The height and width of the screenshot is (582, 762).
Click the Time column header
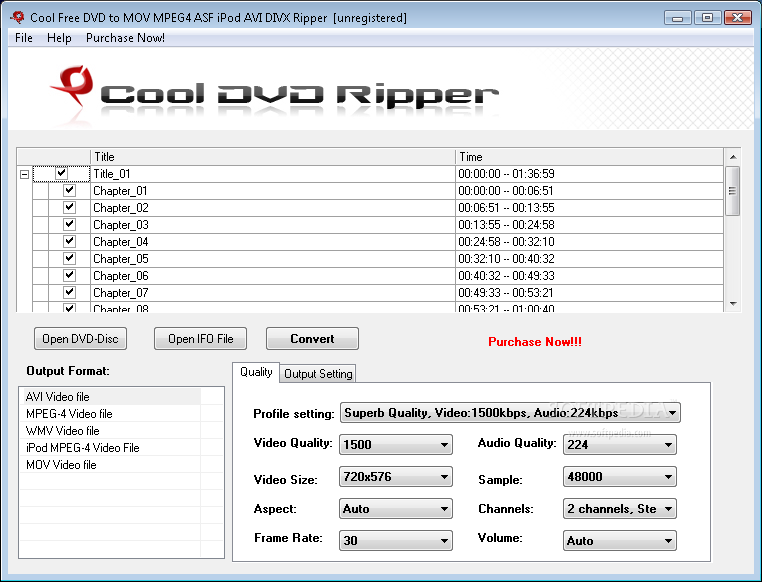[589, 157]
